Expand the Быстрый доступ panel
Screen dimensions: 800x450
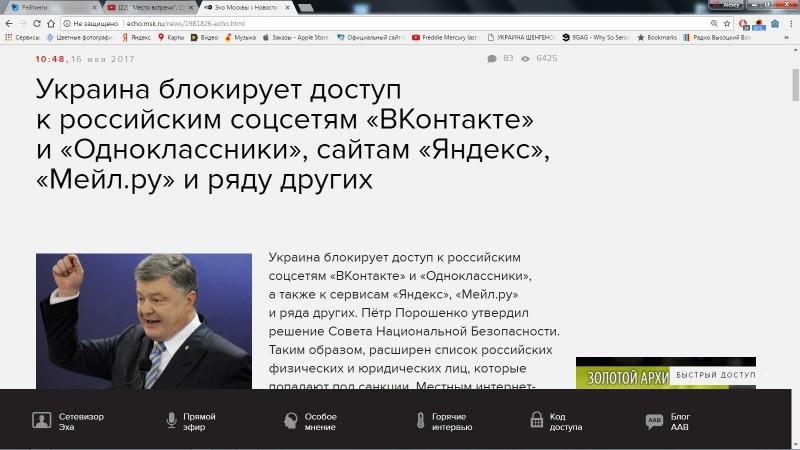coord(715,374)
